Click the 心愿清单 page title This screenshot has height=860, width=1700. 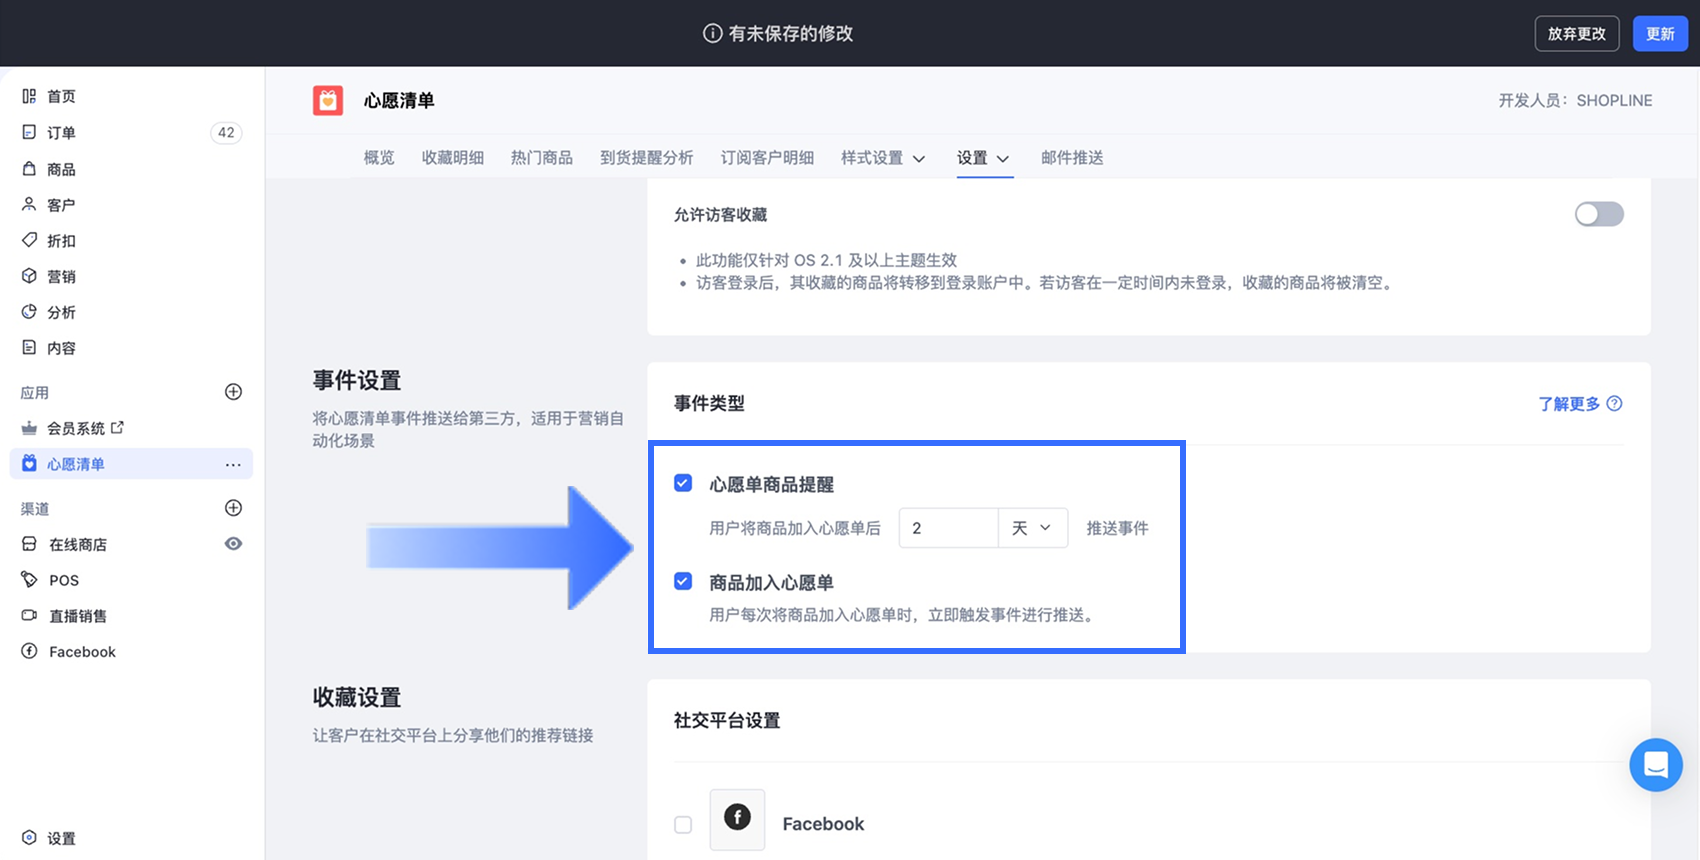point(399,100)
